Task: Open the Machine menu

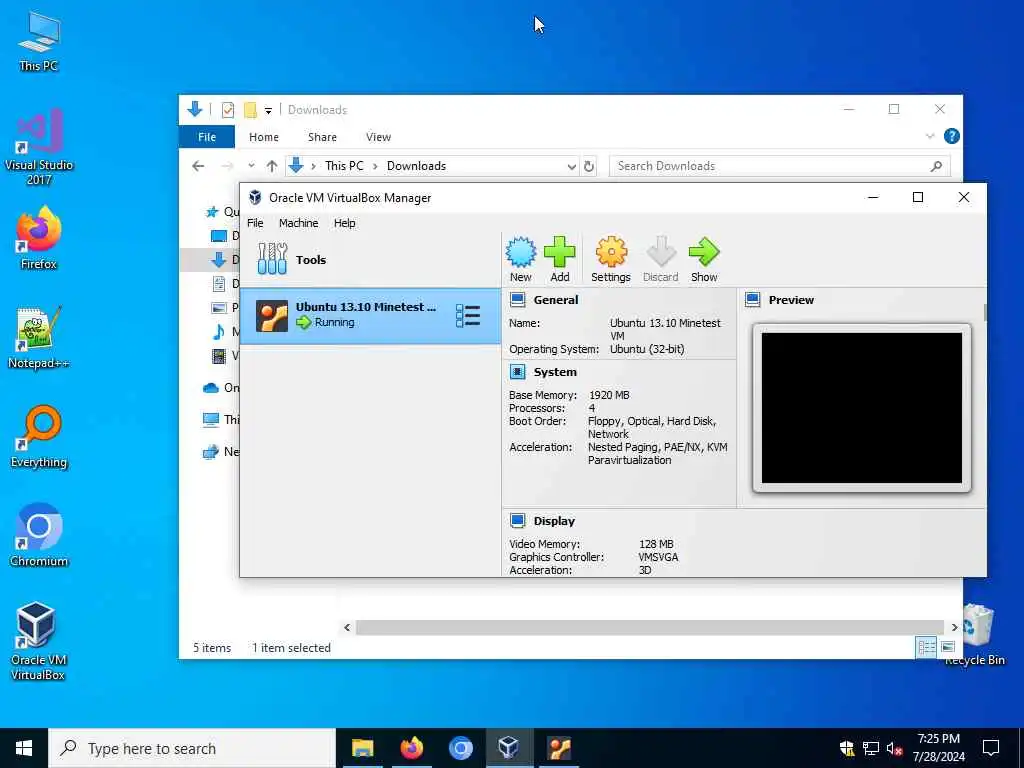Action: [298, 223]
